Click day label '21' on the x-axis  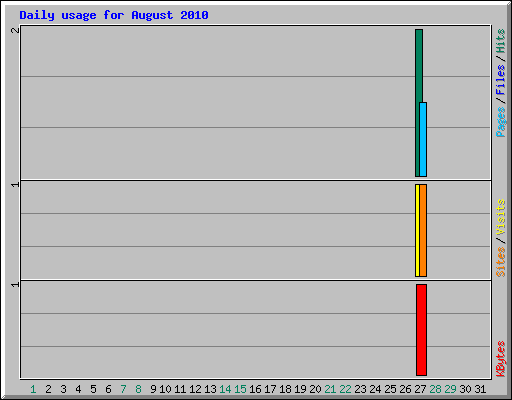(330, 389)
